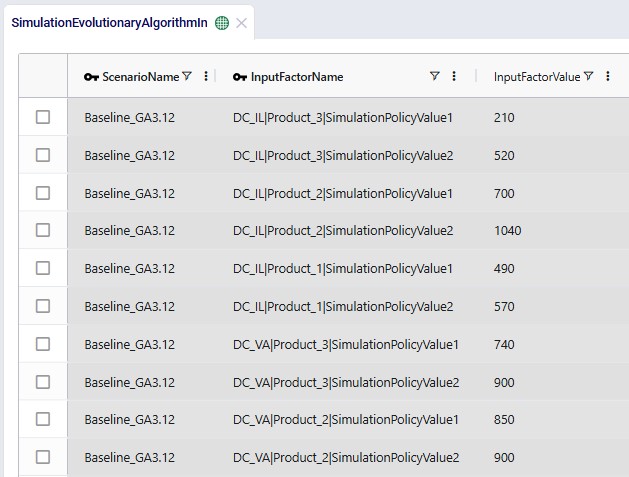Viewport: 629px width, 477px height.
Task: Select cell DC_IL|Product_2|SimulationPolicyValue1
Action: pyautogui.click(x=343, y=193)
